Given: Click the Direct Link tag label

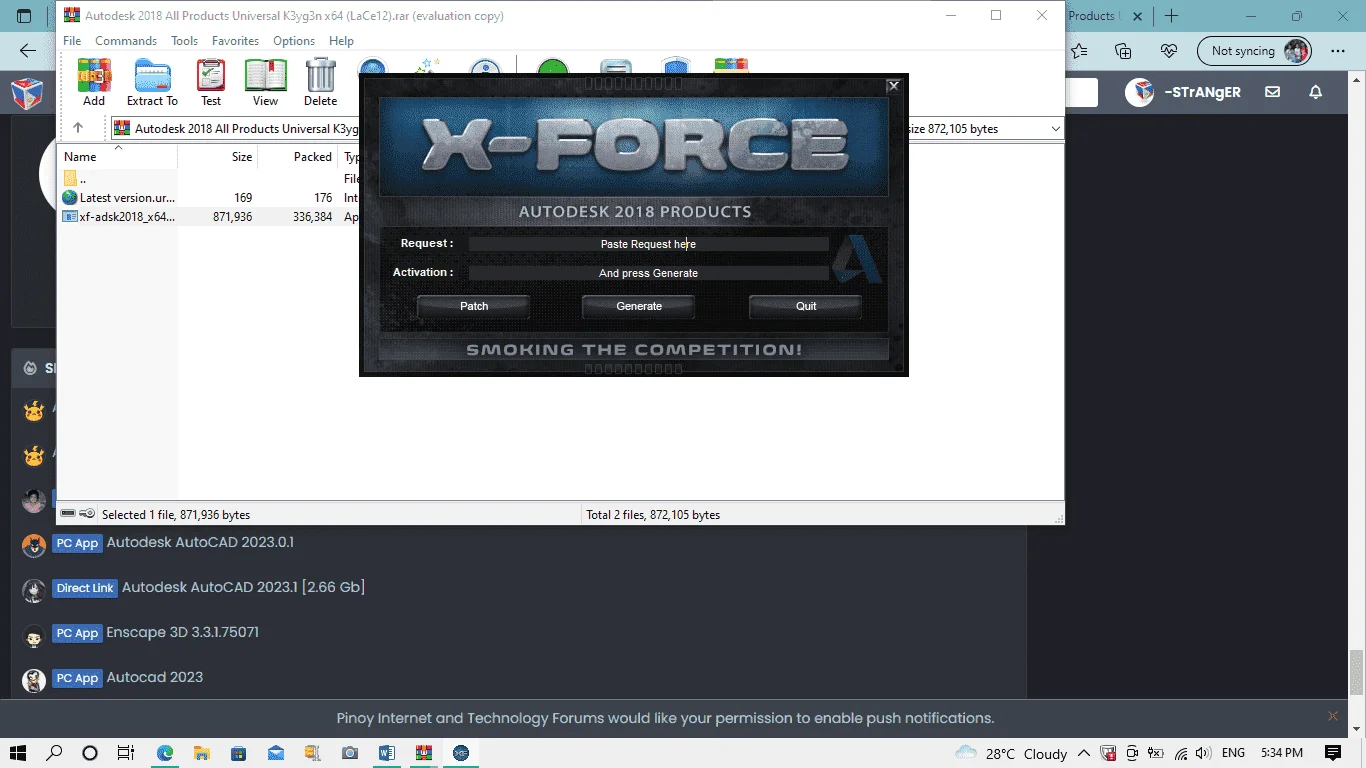Looking at the screenshot, I should tap(85, 588).
